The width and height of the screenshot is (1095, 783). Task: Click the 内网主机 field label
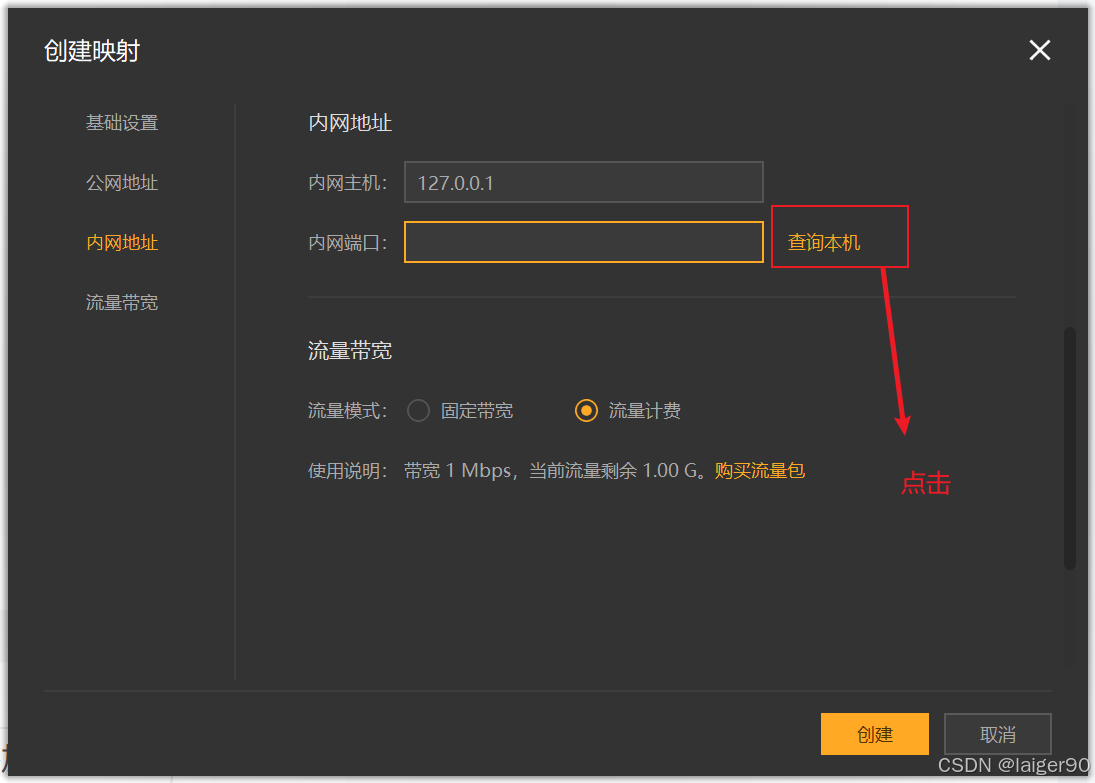(347, 183)
